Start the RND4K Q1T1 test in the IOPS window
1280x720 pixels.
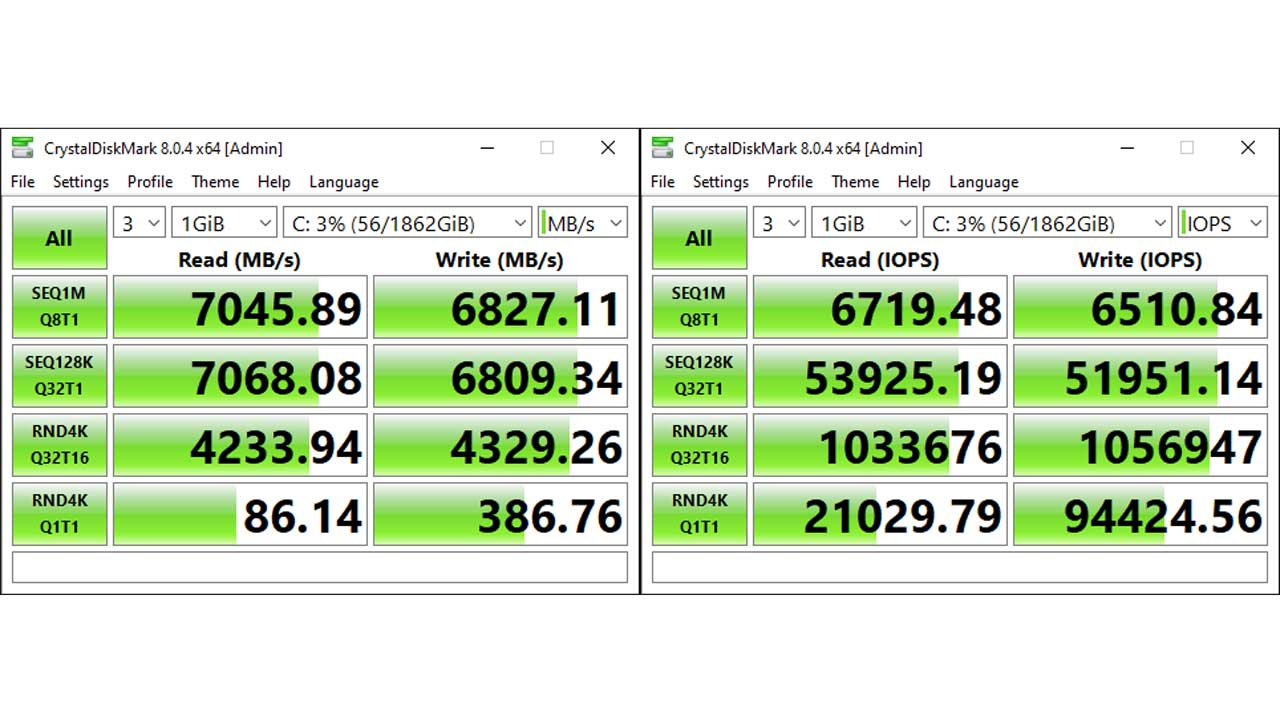699,514
